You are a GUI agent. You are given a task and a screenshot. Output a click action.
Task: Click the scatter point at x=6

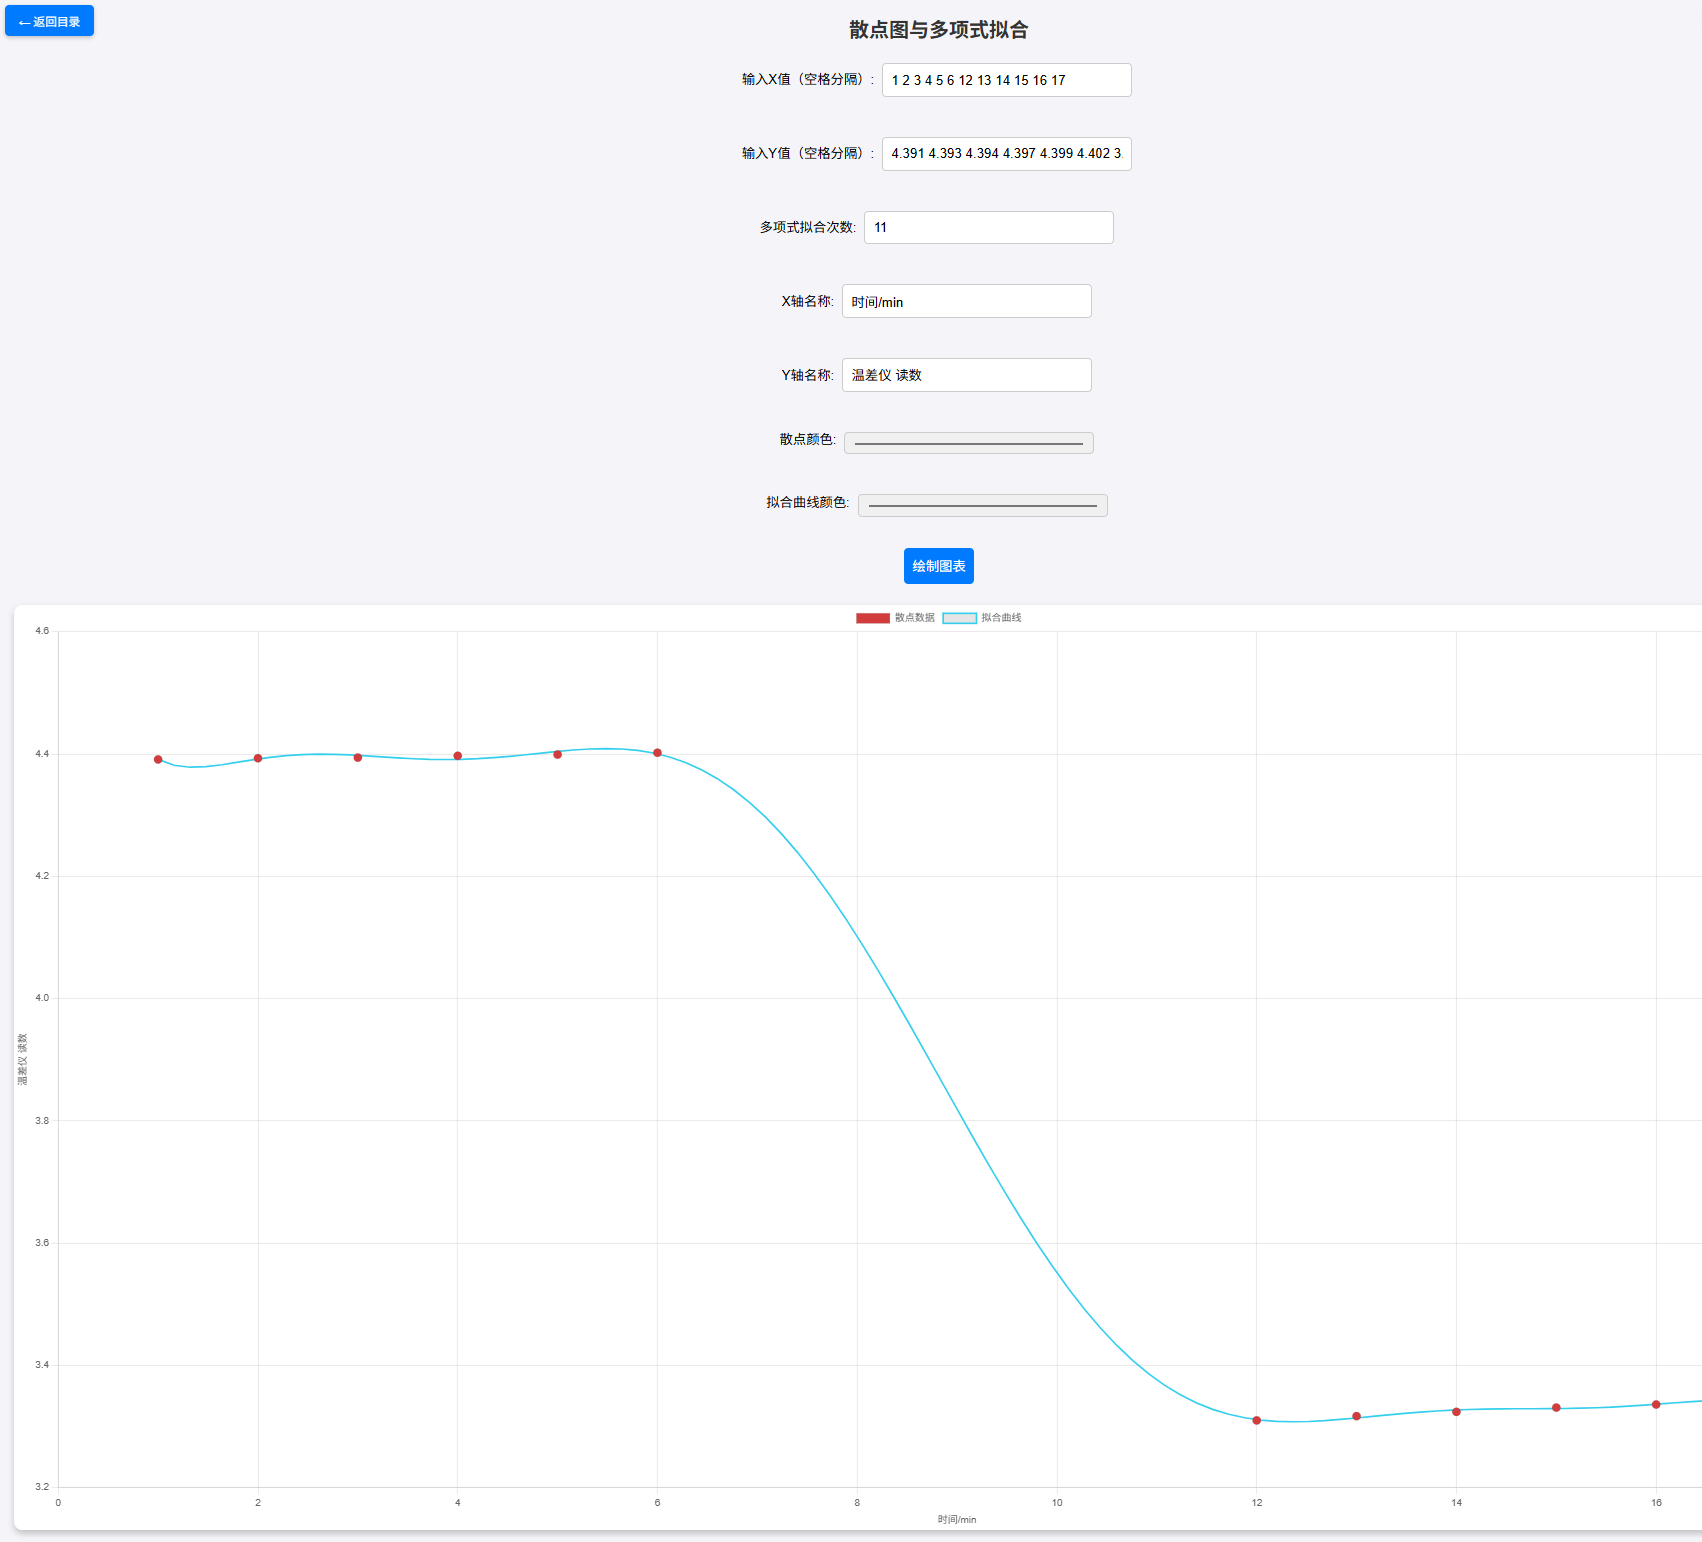coord(657,753)
